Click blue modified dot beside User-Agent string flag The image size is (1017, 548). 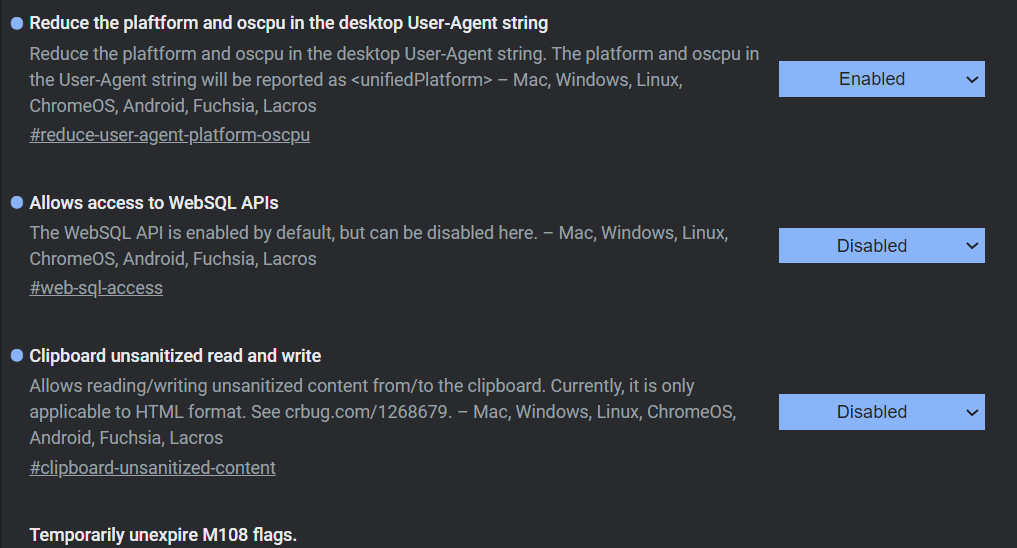17,23
